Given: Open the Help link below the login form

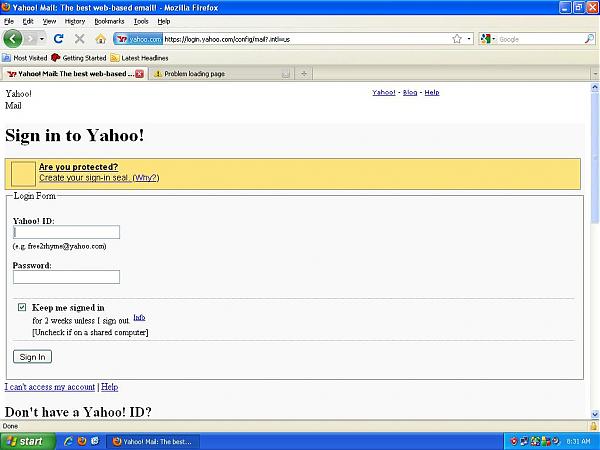Looking at the screenshot, I should tap(109, 387).
